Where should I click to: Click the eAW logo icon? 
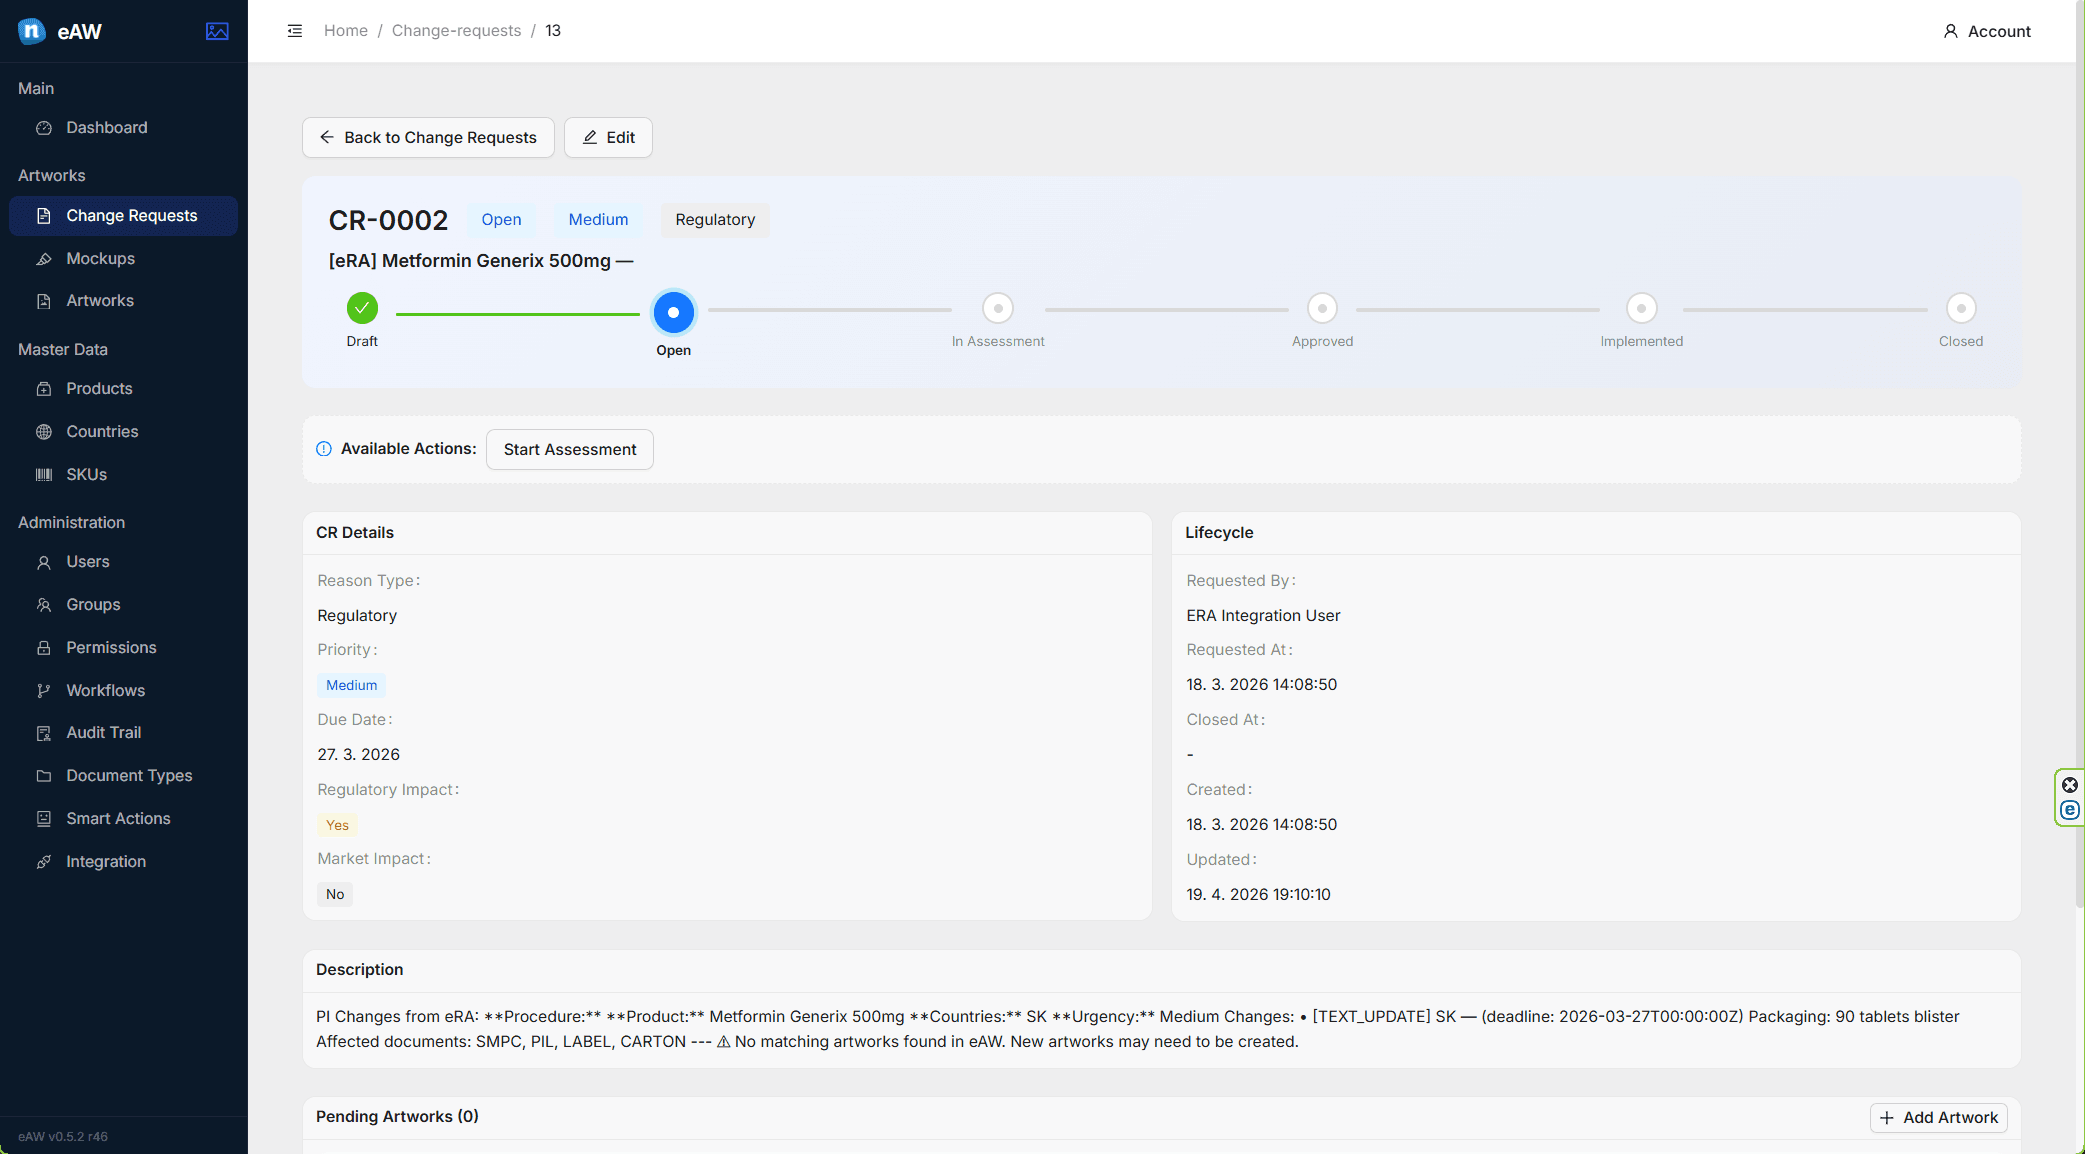pos(32,31)
